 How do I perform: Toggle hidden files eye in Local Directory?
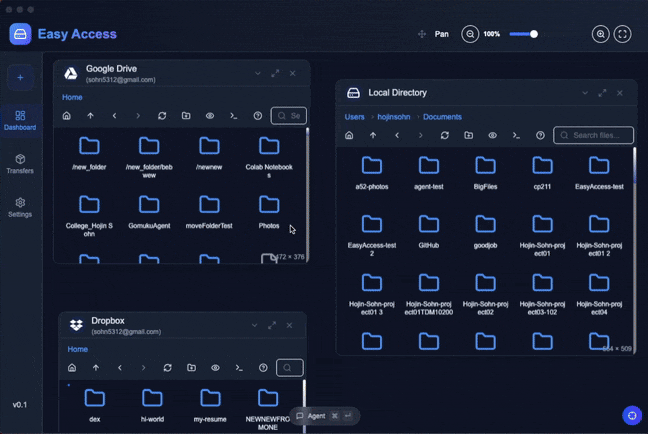[x=492, y=135]
